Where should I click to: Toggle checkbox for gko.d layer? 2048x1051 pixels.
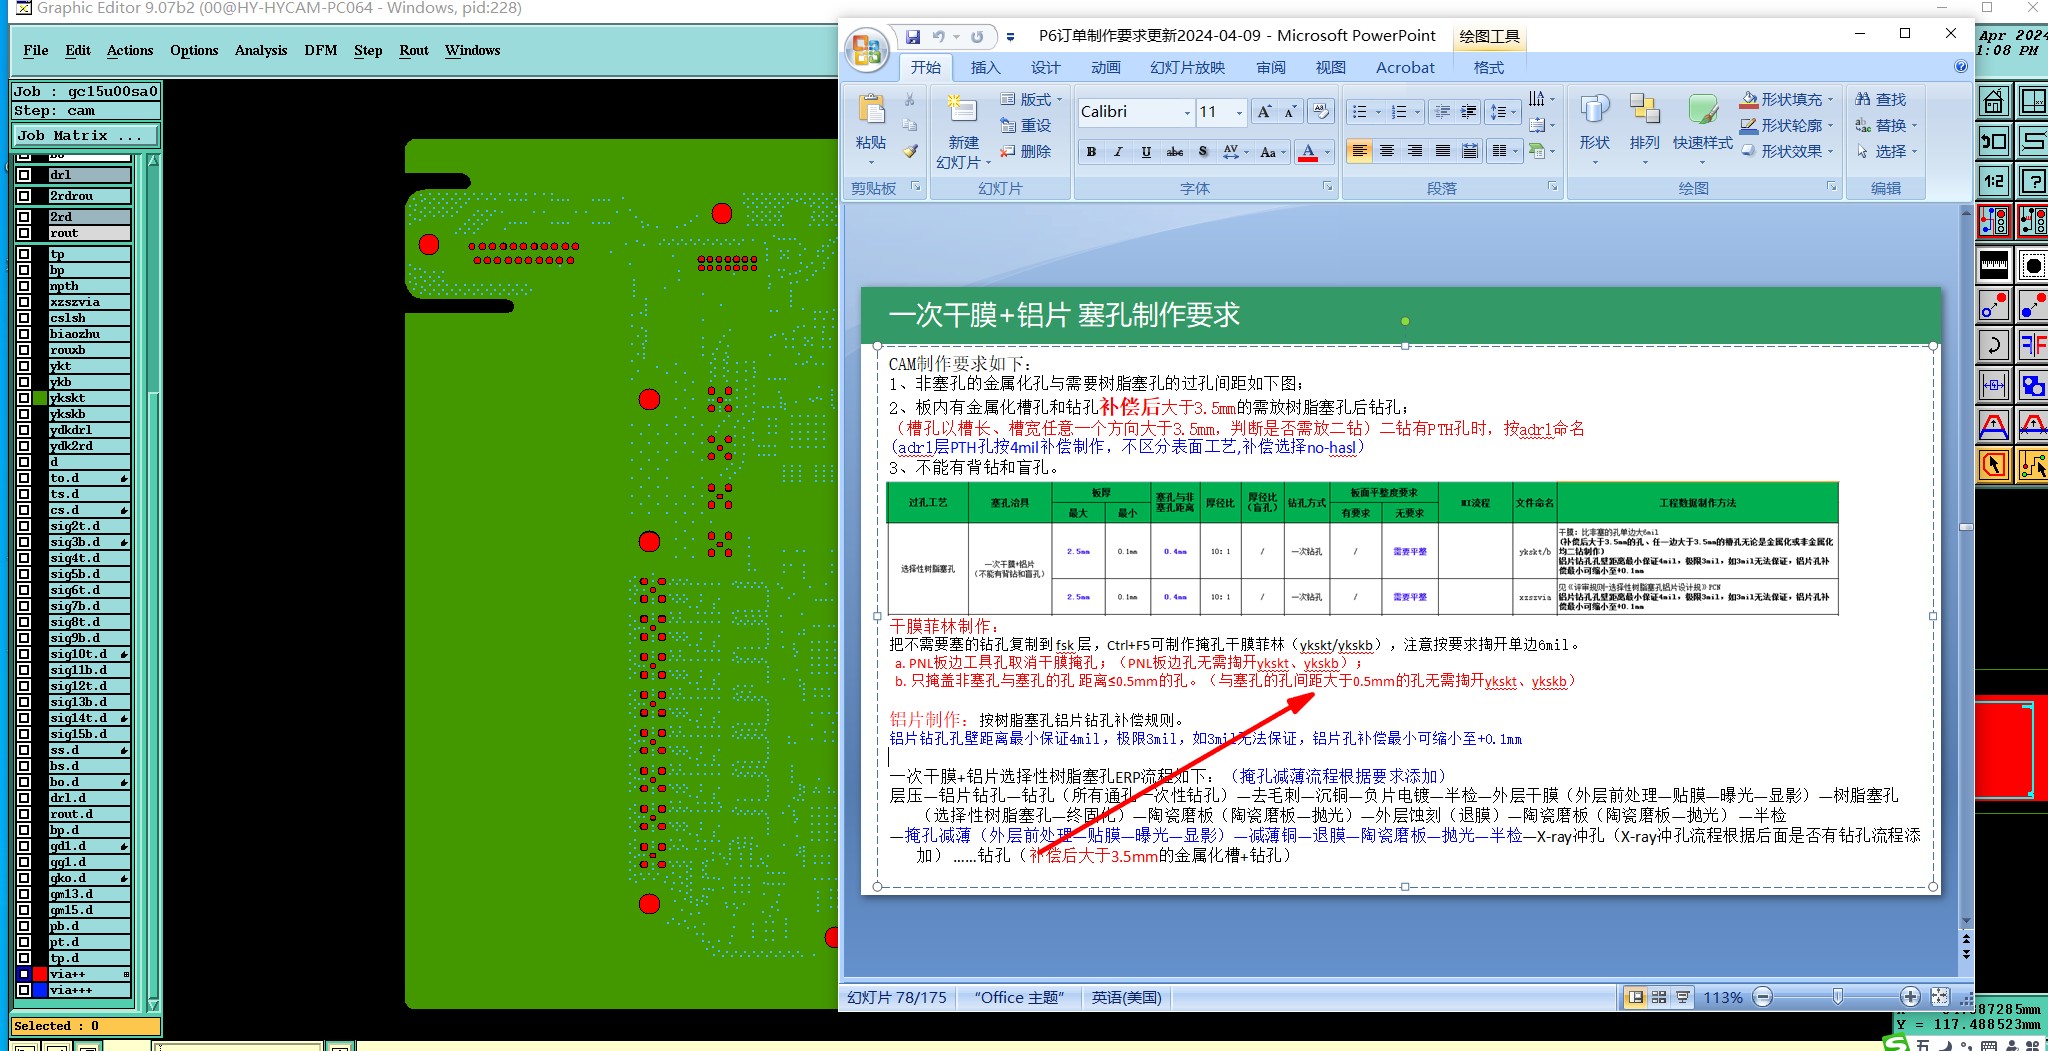pyautogui.click(x=24, y=878)
